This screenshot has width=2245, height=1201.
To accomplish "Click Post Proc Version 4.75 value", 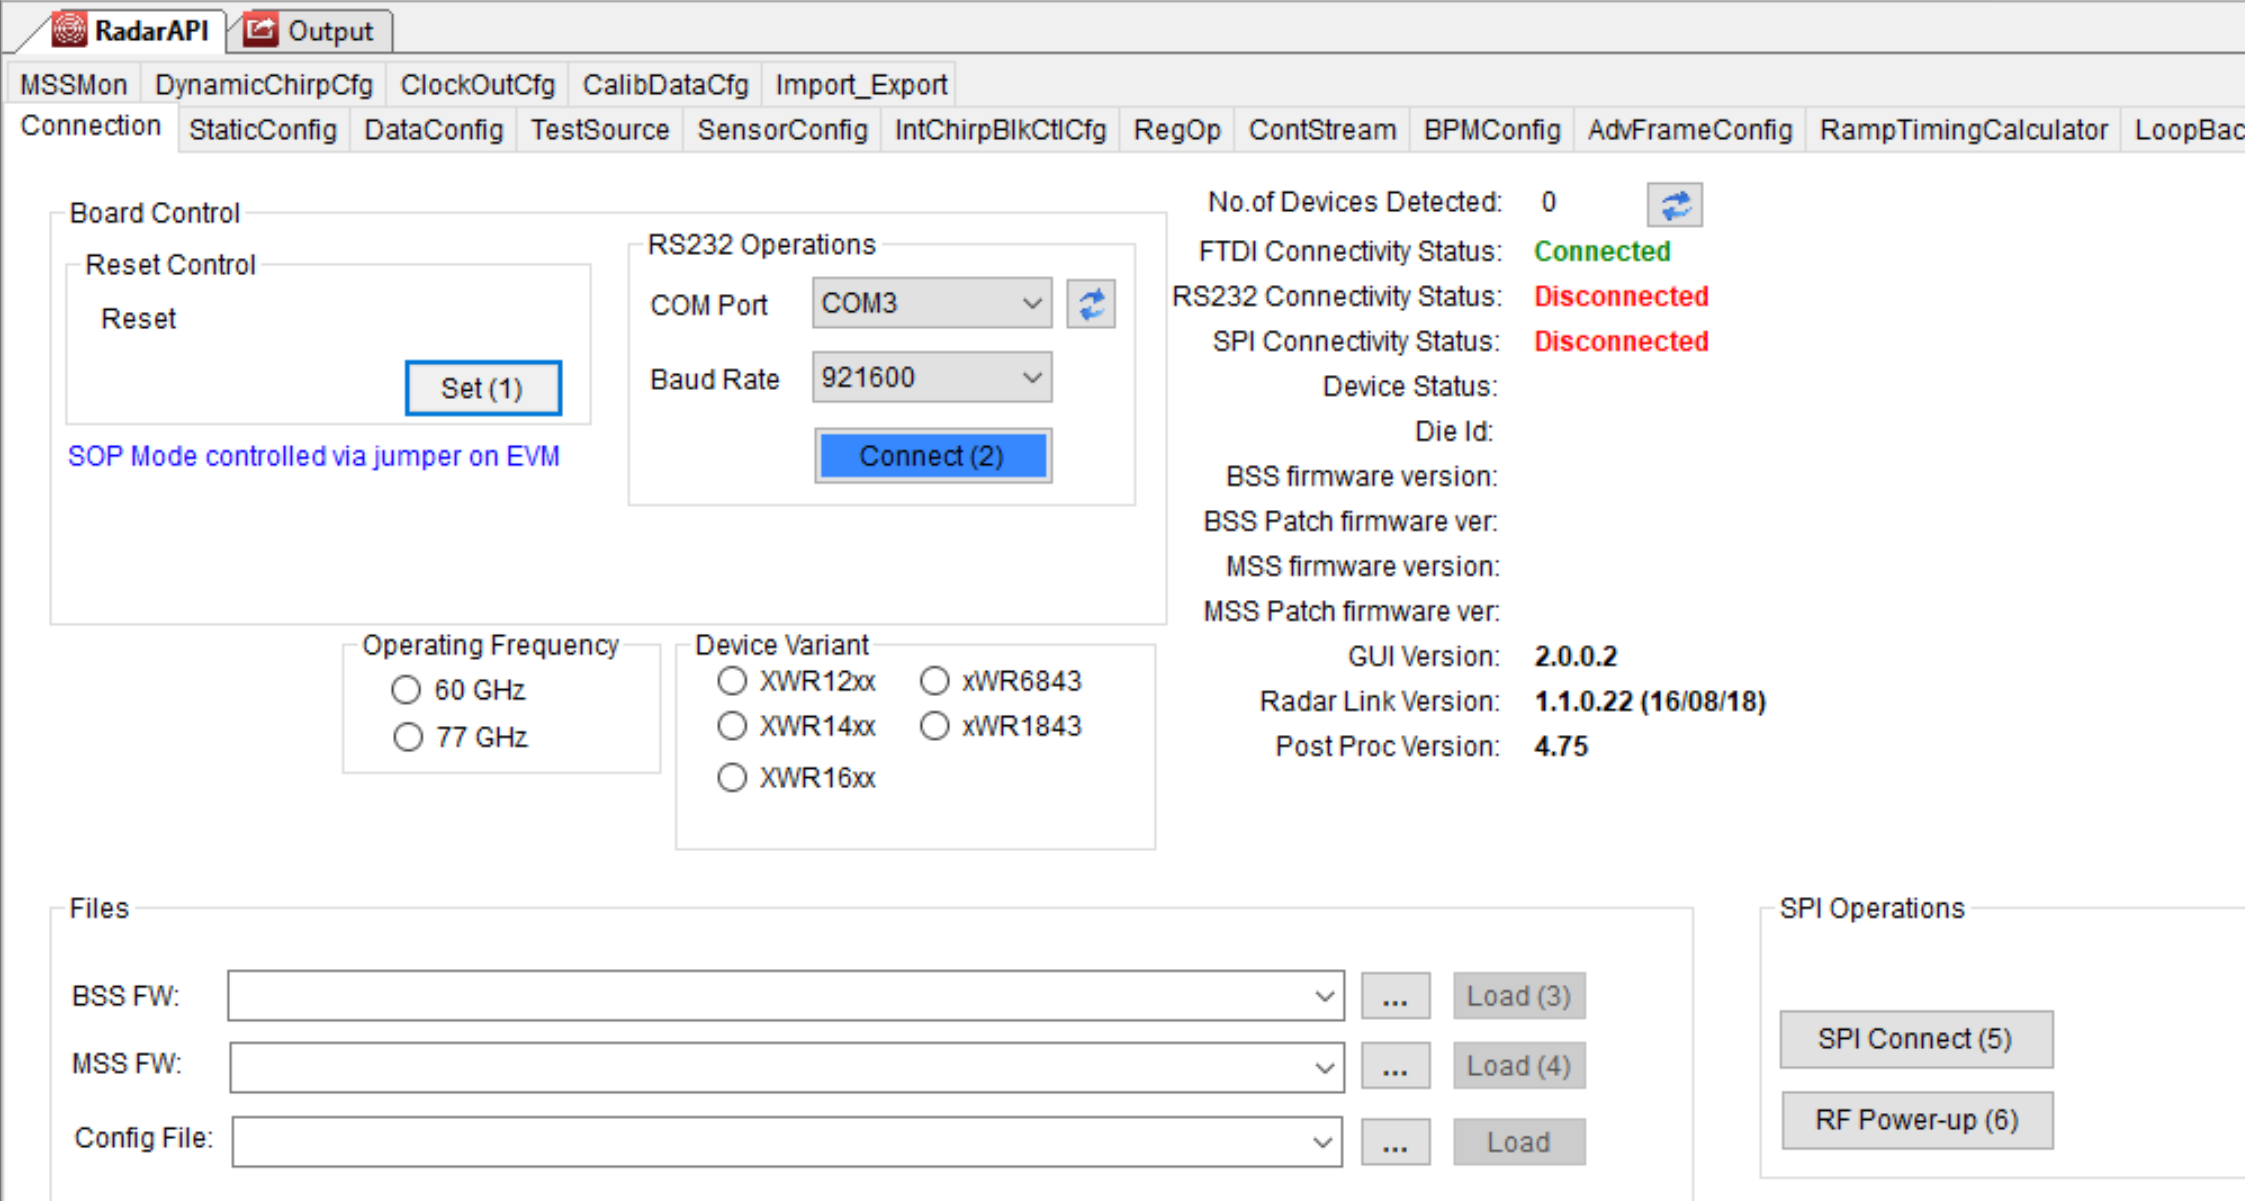I will pos(1561,747).
